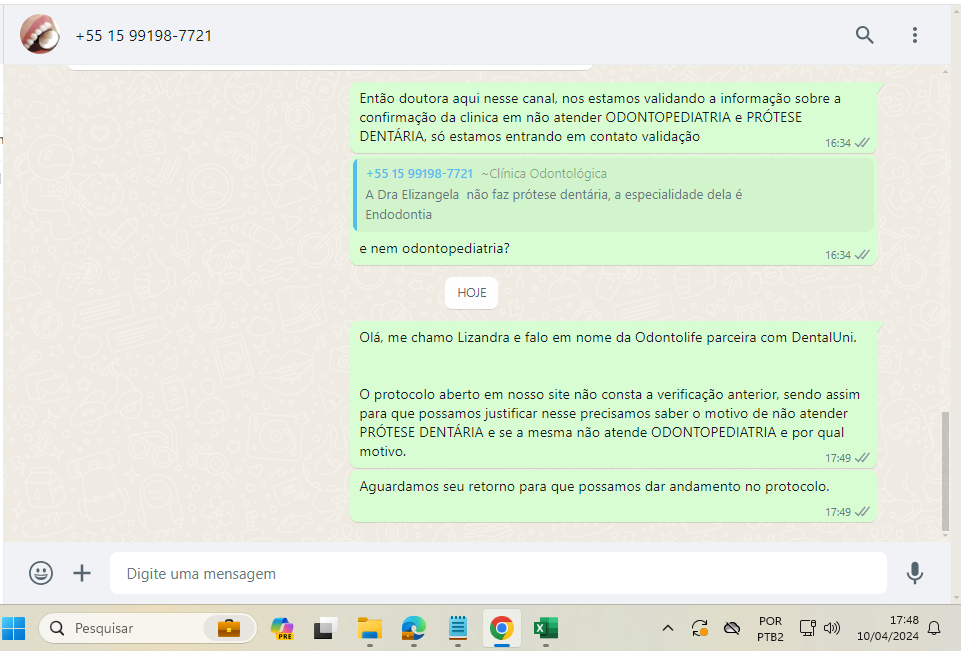
Task: Click the contact's profile picture
Action: coord(40,35)
